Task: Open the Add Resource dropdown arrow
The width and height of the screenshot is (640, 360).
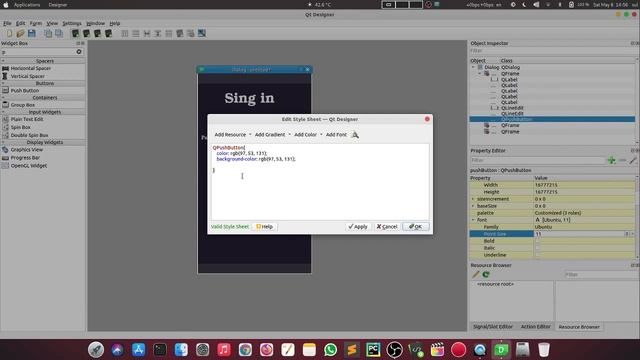Action: 250,135
